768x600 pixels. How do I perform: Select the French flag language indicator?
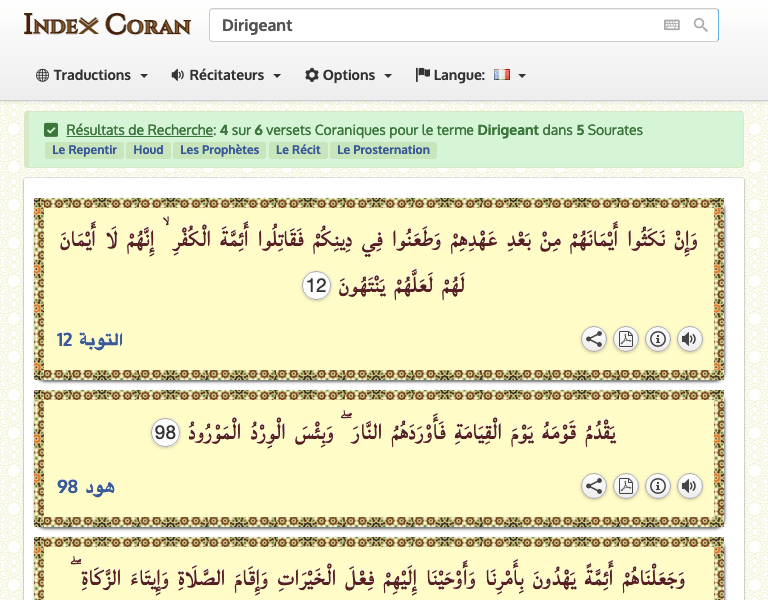pos(502,74)
